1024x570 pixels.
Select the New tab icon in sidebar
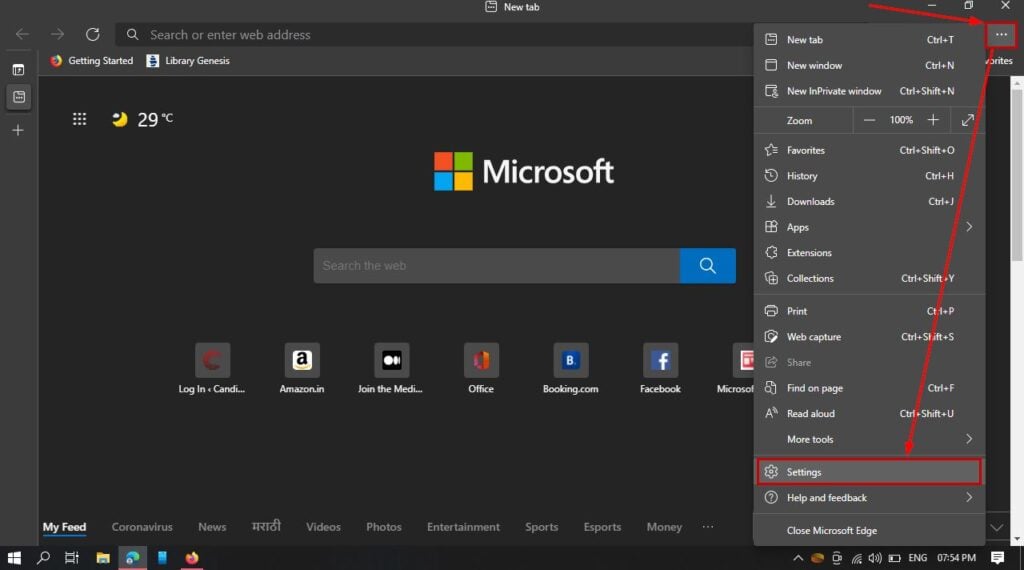click(19, 97)
